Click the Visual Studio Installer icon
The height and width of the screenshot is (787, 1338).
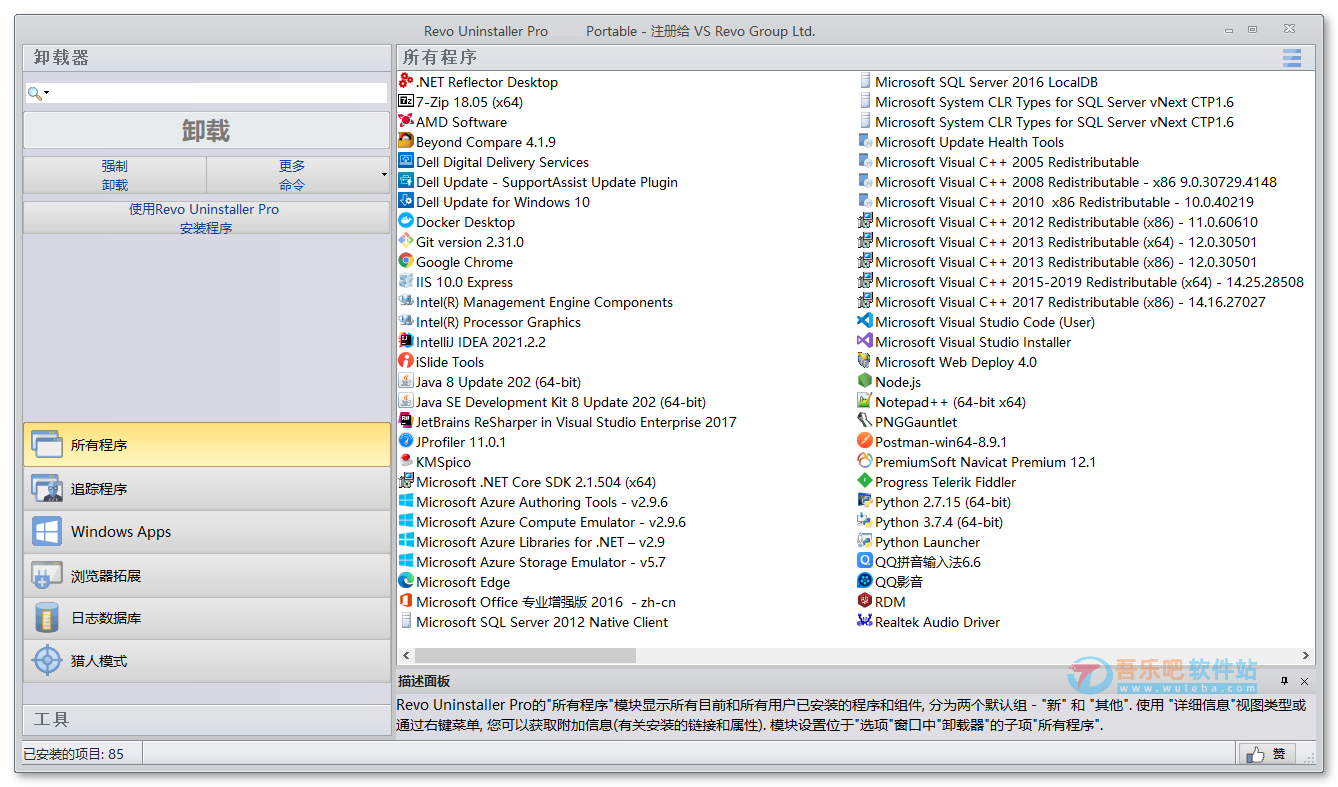pos(865,342)
